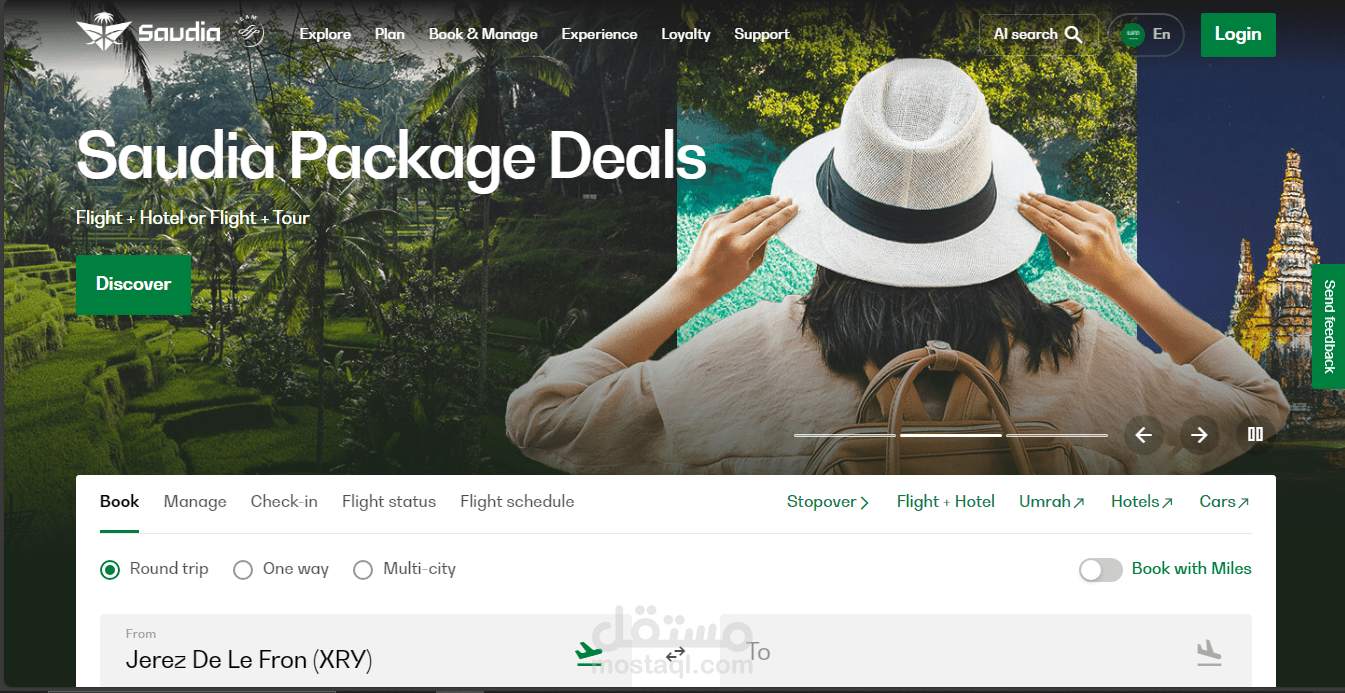Image resolution: width=1345 pixels, height=693 pixels.
Task: Enable the Book with Miles toggle
Action: [1100, 569]
